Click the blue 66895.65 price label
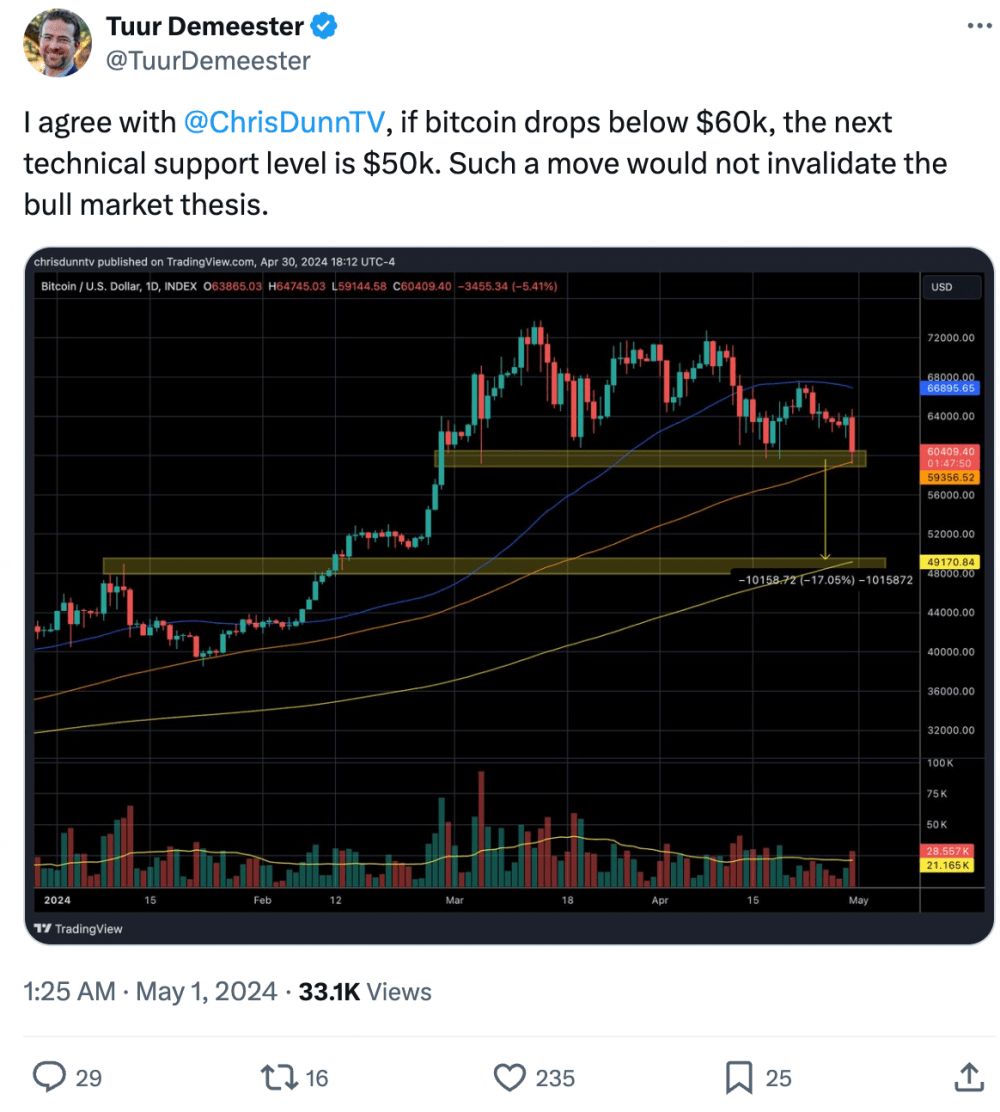The image size is (1000, 1112). coord(950,388)
